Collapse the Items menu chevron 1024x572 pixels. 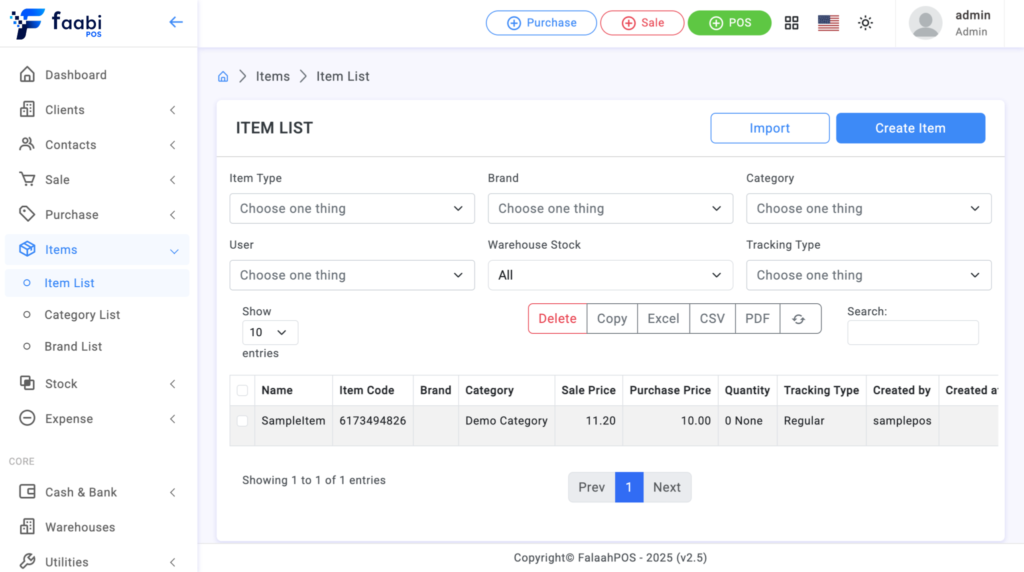point(174,251)
